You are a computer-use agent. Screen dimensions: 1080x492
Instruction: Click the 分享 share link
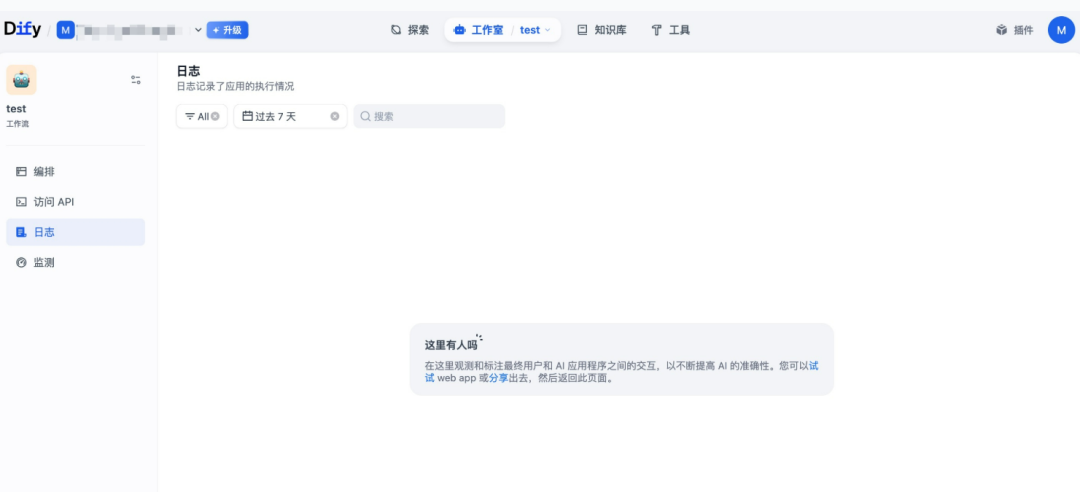pyautogui.click(x=499, y=378)
